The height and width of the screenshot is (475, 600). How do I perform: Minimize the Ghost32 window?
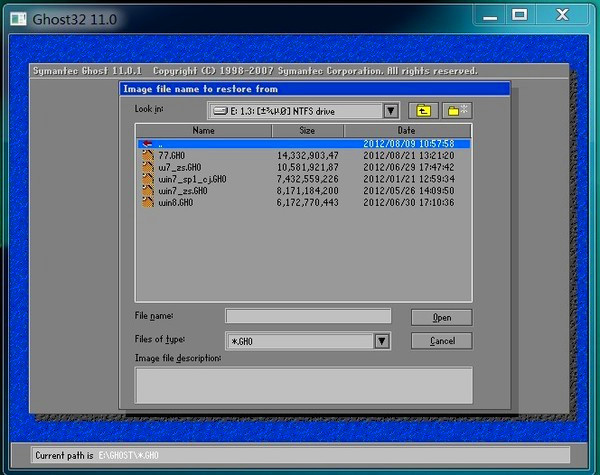[x=490, y=17]
